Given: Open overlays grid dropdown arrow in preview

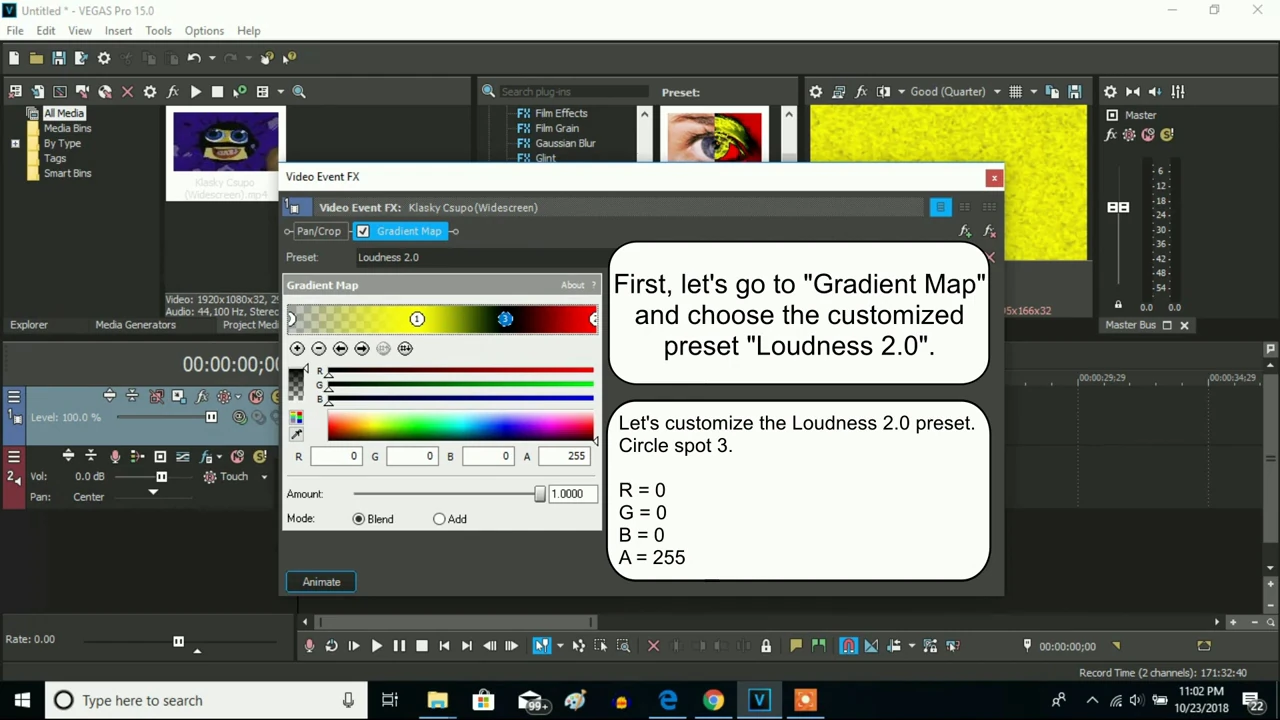Looking at the screenshot, I should pyautogui.click(x=1033, y=92).
